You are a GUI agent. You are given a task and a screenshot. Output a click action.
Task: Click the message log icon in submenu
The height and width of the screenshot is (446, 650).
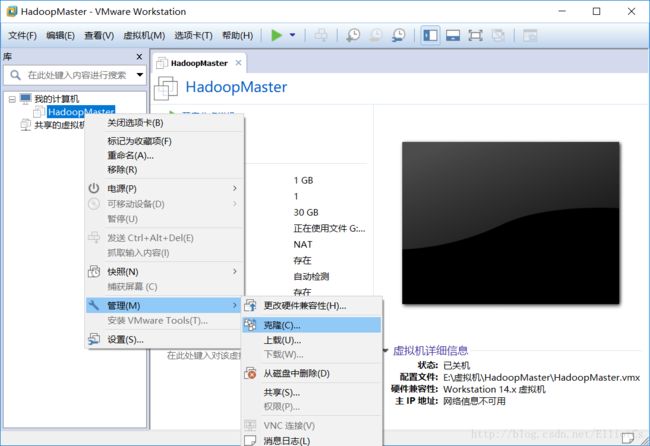pyautogui.click(x=250, y=440)
